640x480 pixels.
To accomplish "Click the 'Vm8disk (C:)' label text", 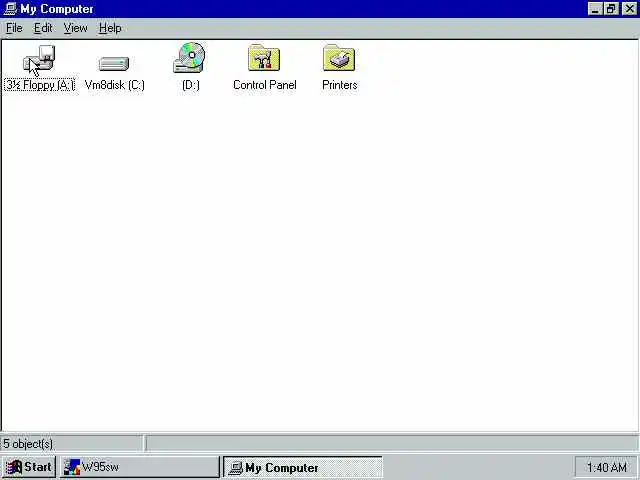I will [115, 85].
